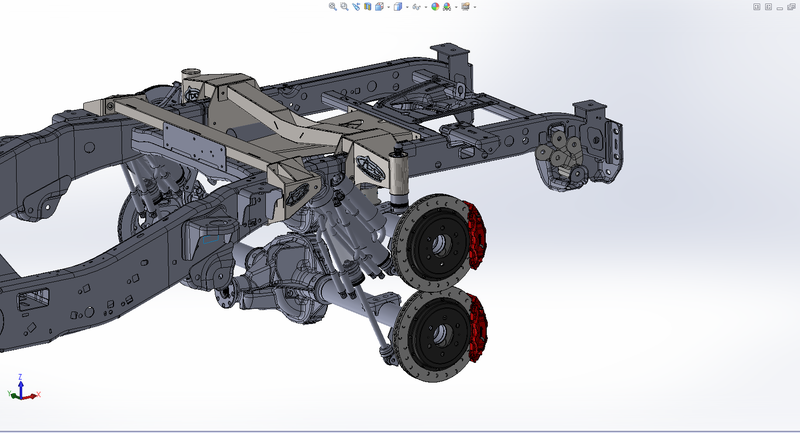
Task: Expand the View Settings dropdown arrow
Action: [x=475, y=7]
